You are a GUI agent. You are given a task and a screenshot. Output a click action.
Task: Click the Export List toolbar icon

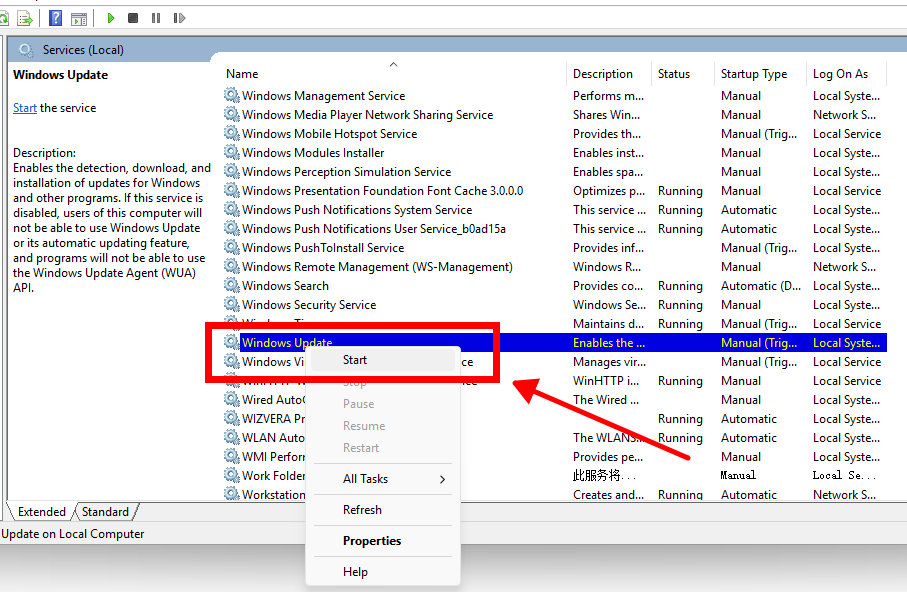click(x=25, y=18)
